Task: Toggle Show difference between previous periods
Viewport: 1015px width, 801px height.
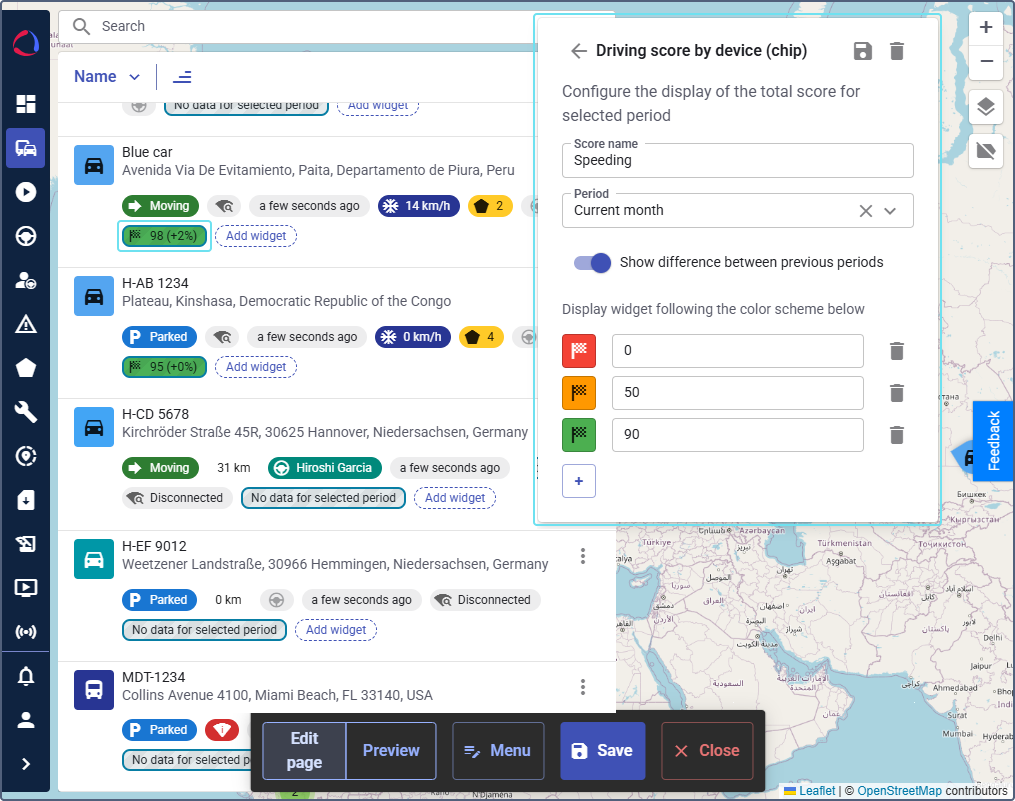Action: coord(592,263)
